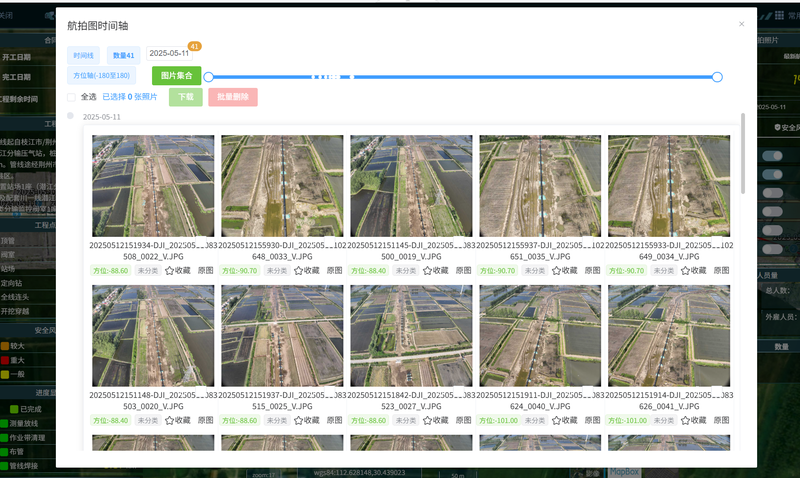Click a tick mark cluster on the slider track
This screenshot has height=478, width=800.
[x=332, y=77]
